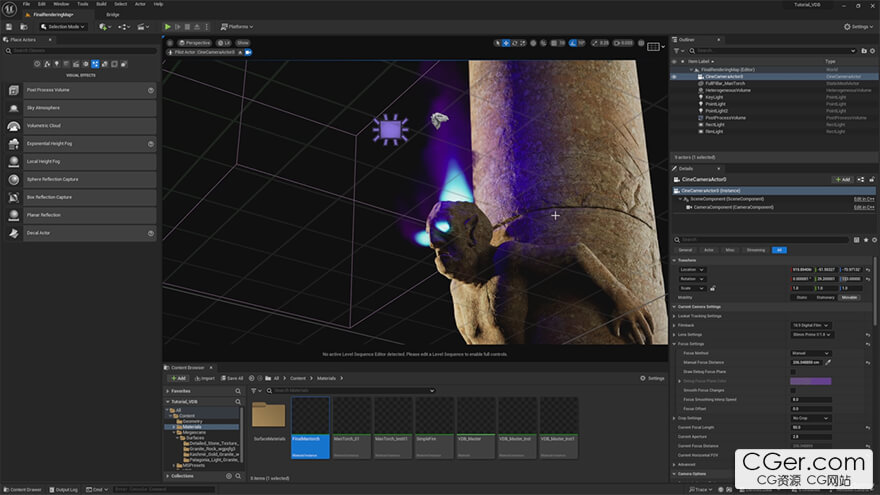Image resolution: width=880 pixels, height=495 pixels.
Task: Toggle visibility of CineCameraActor0 in Outliner
Action: (674, 76)
